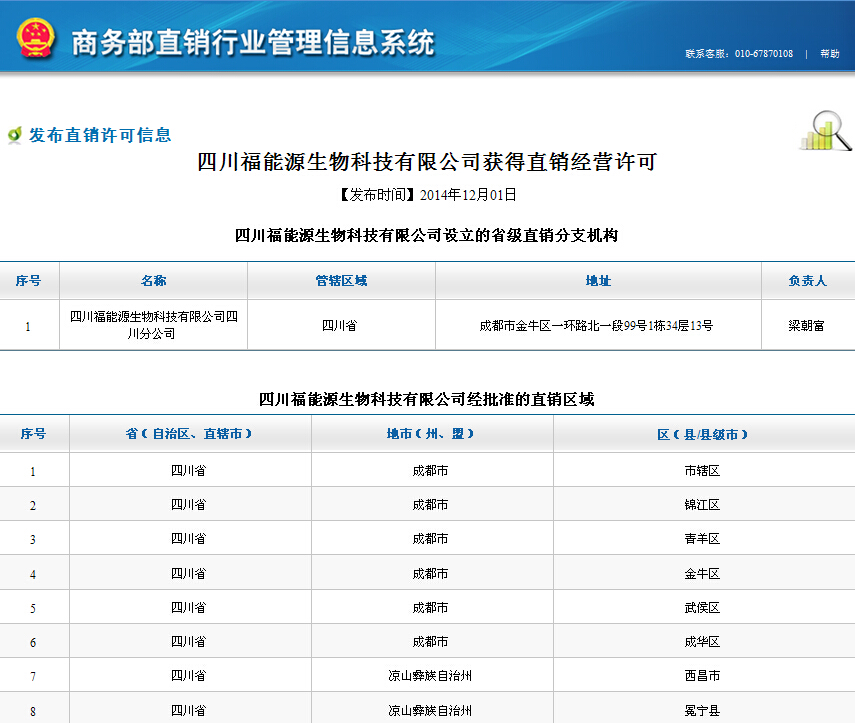Viewport: 855px width, 723px height.
Task: Click the 序号 header in sales area table
Action: (x=33, y=434)
